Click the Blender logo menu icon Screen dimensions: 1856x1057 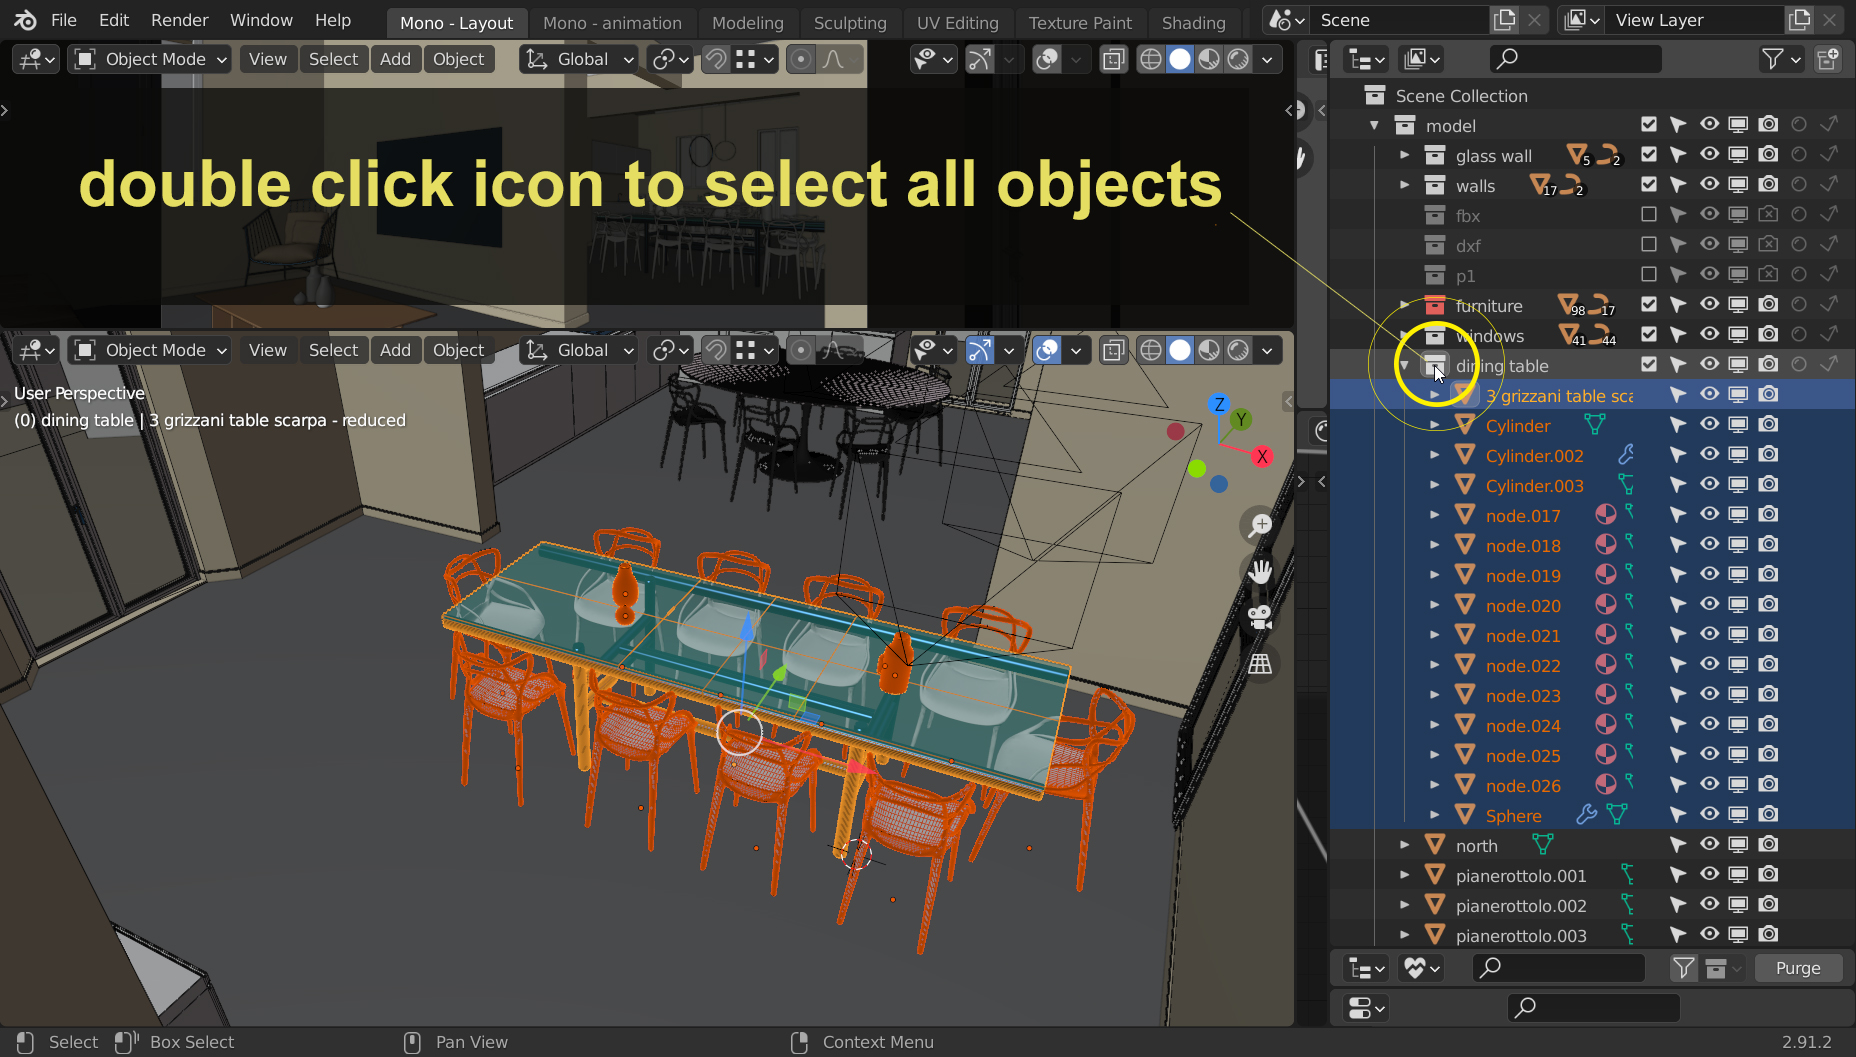point(25,20)
